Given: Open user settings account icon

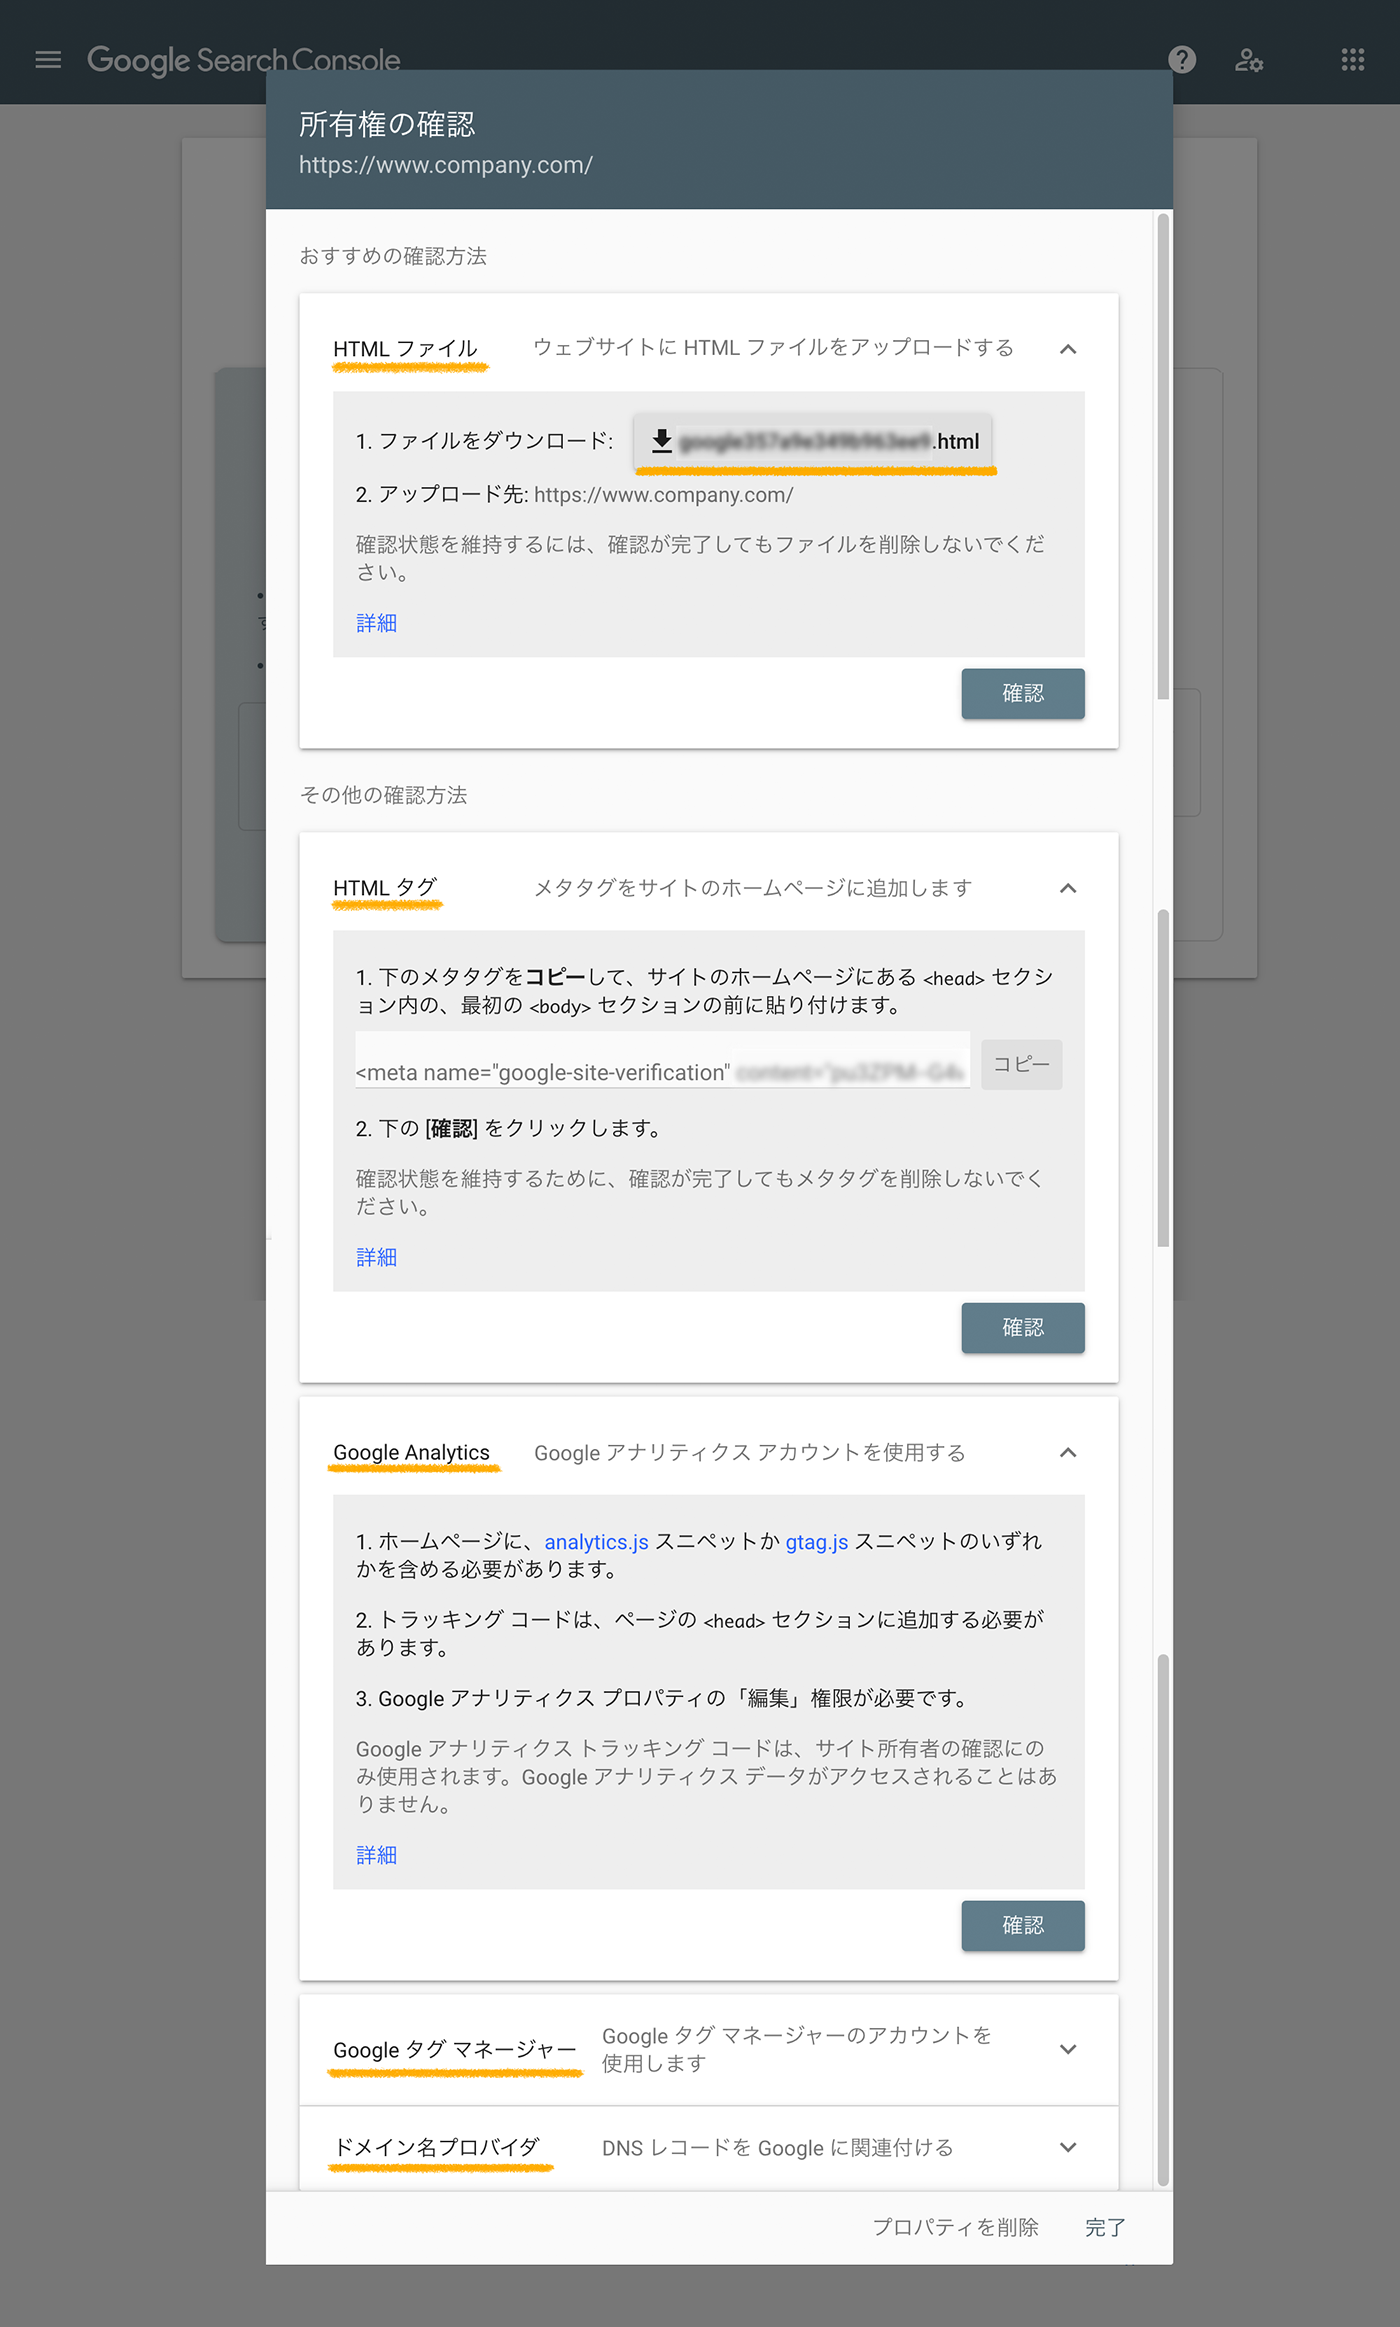Looking at the screenshot, I should (x=1249, y=60).
